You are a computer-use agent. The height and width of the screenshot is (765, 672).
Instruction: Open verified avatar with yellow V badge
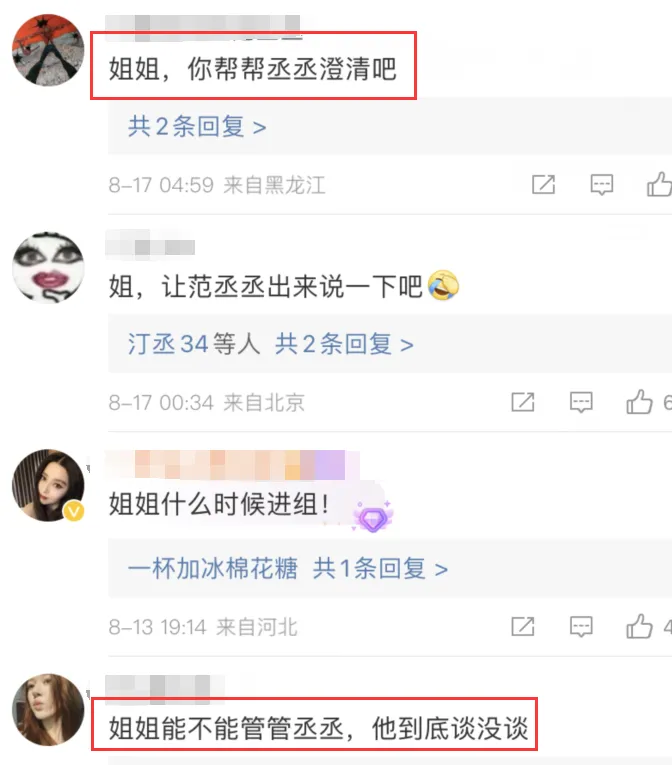point(48,485)
